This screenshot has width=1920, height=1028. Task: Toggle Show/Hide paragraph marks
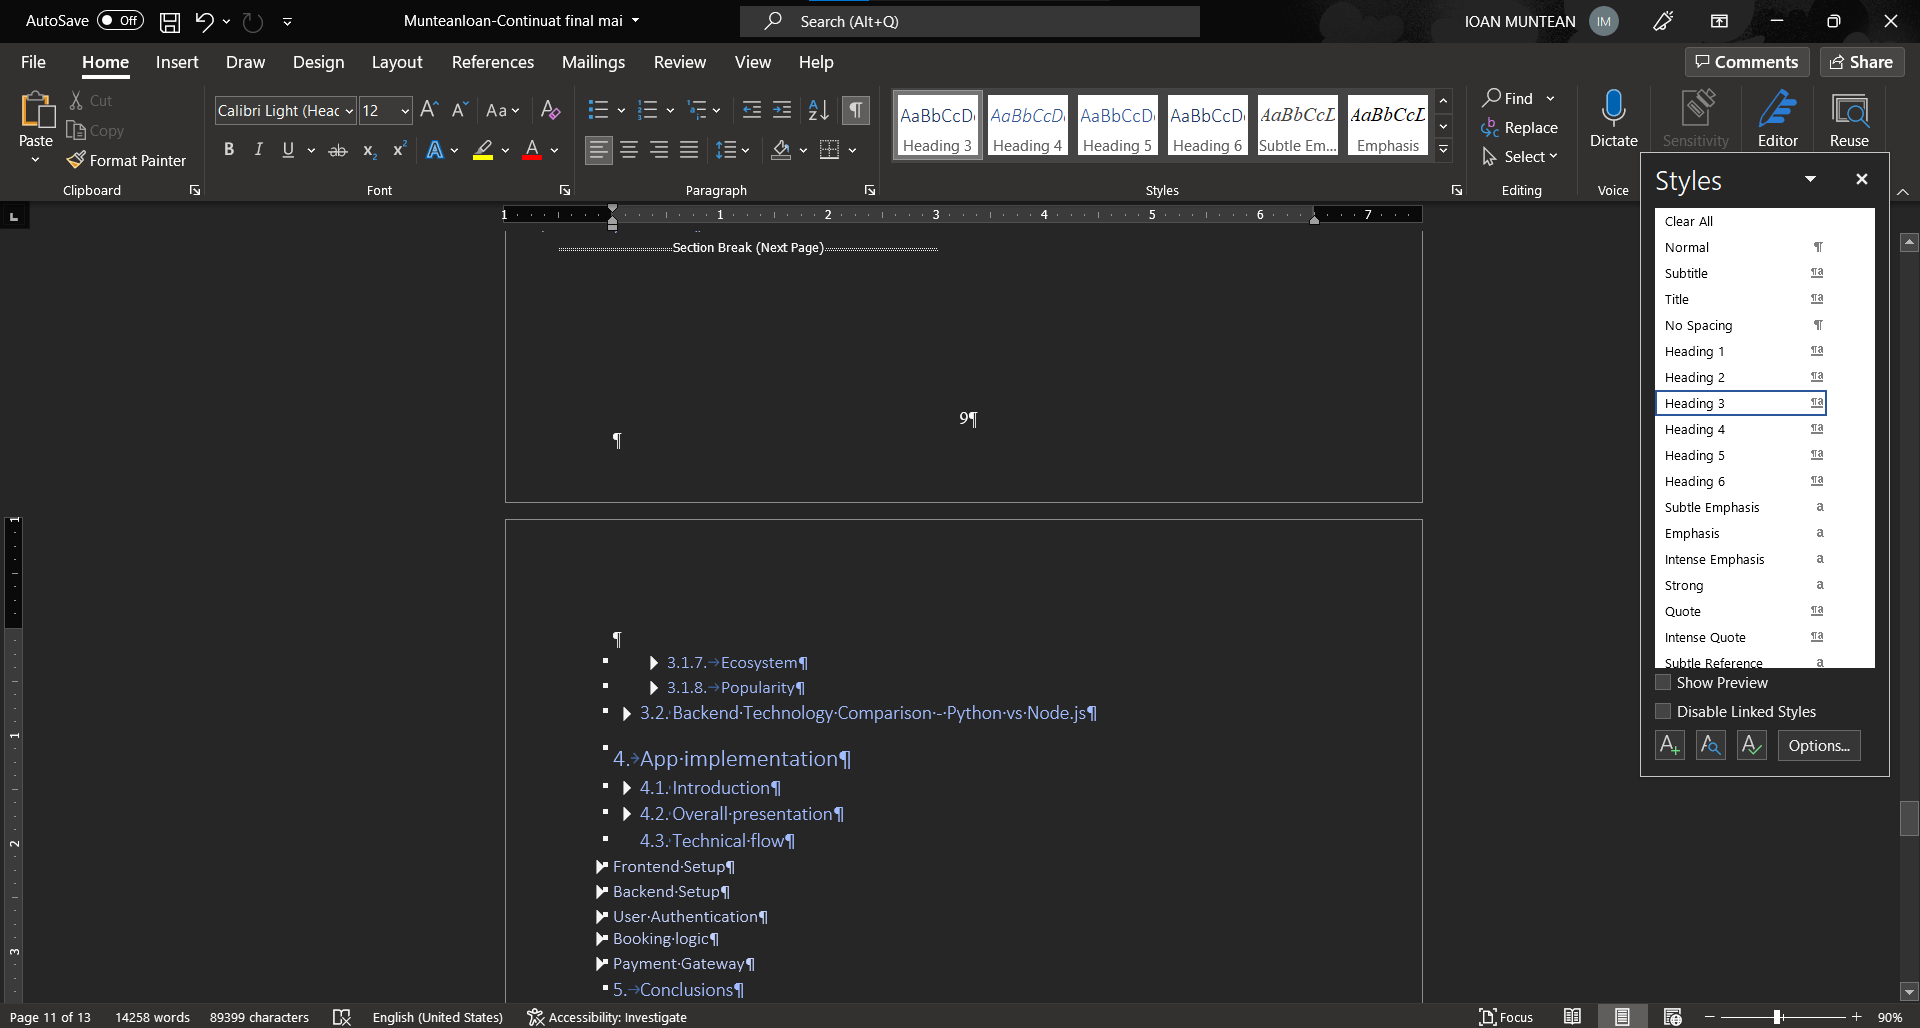pos(855,110)
